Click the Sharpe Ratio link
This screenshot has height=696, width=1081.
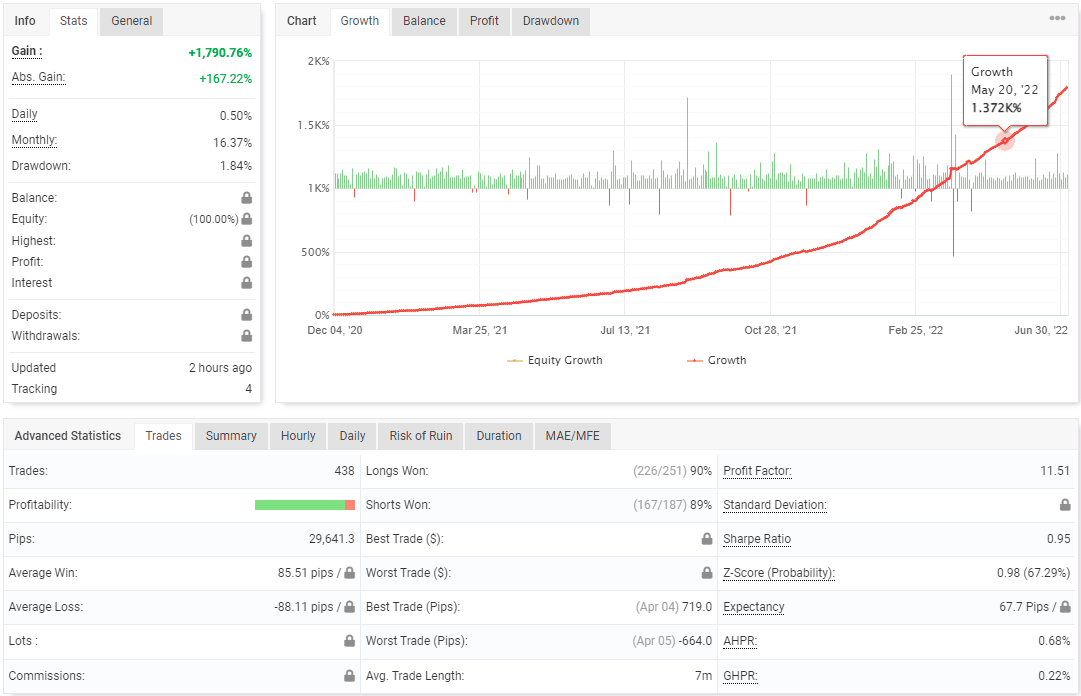pos(756,539)
